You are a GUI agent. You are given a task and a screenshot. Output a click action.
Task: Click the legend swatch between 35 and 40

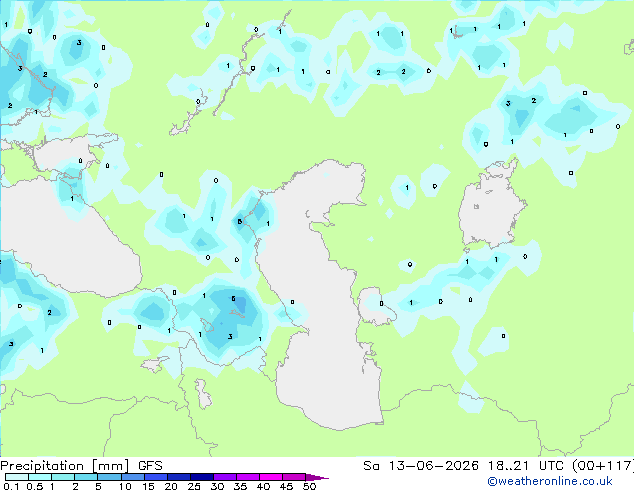(247, 477)
